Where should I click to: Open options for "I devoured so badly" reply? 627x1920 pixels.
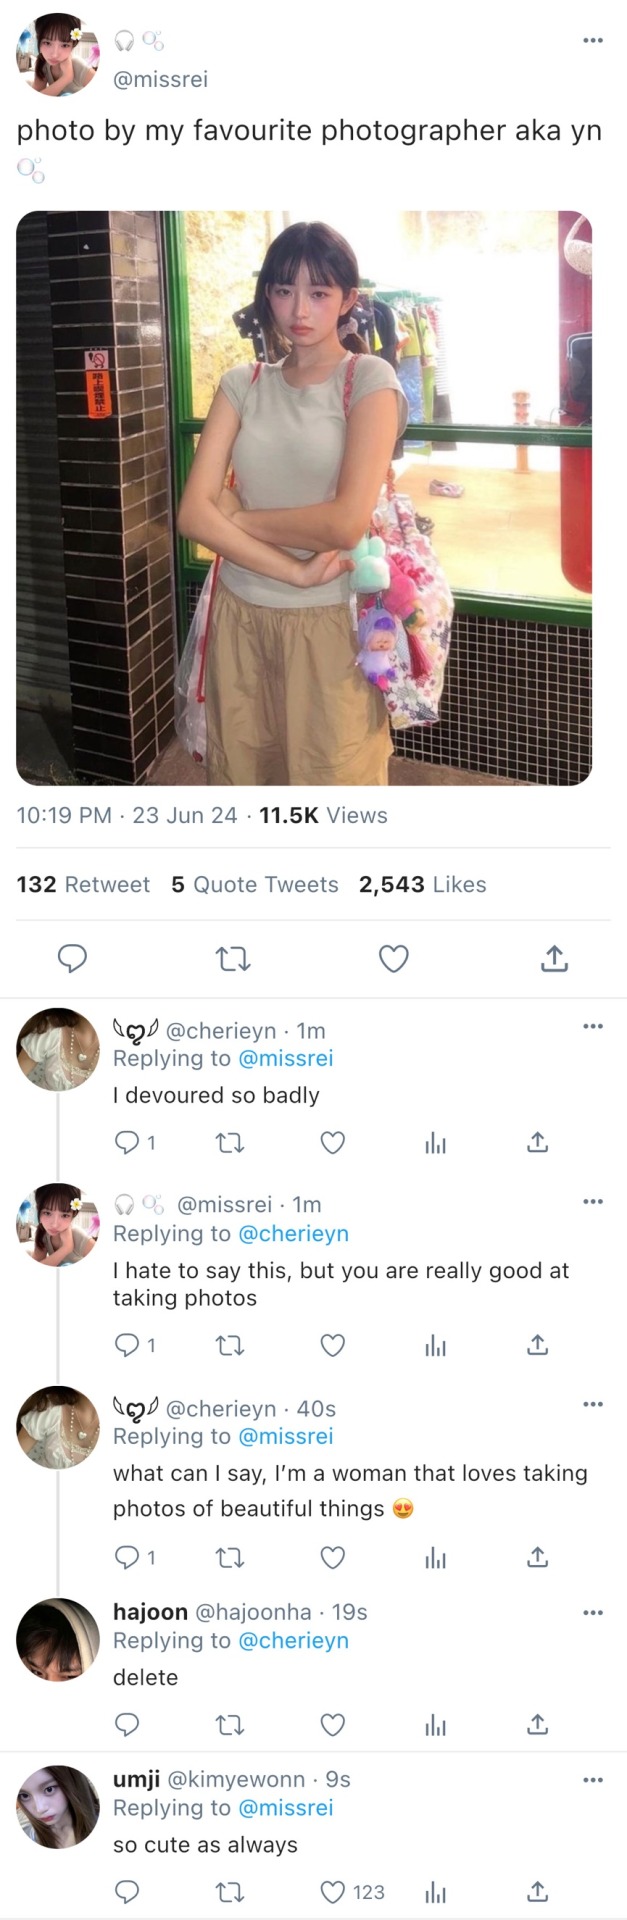[593, 1026]
